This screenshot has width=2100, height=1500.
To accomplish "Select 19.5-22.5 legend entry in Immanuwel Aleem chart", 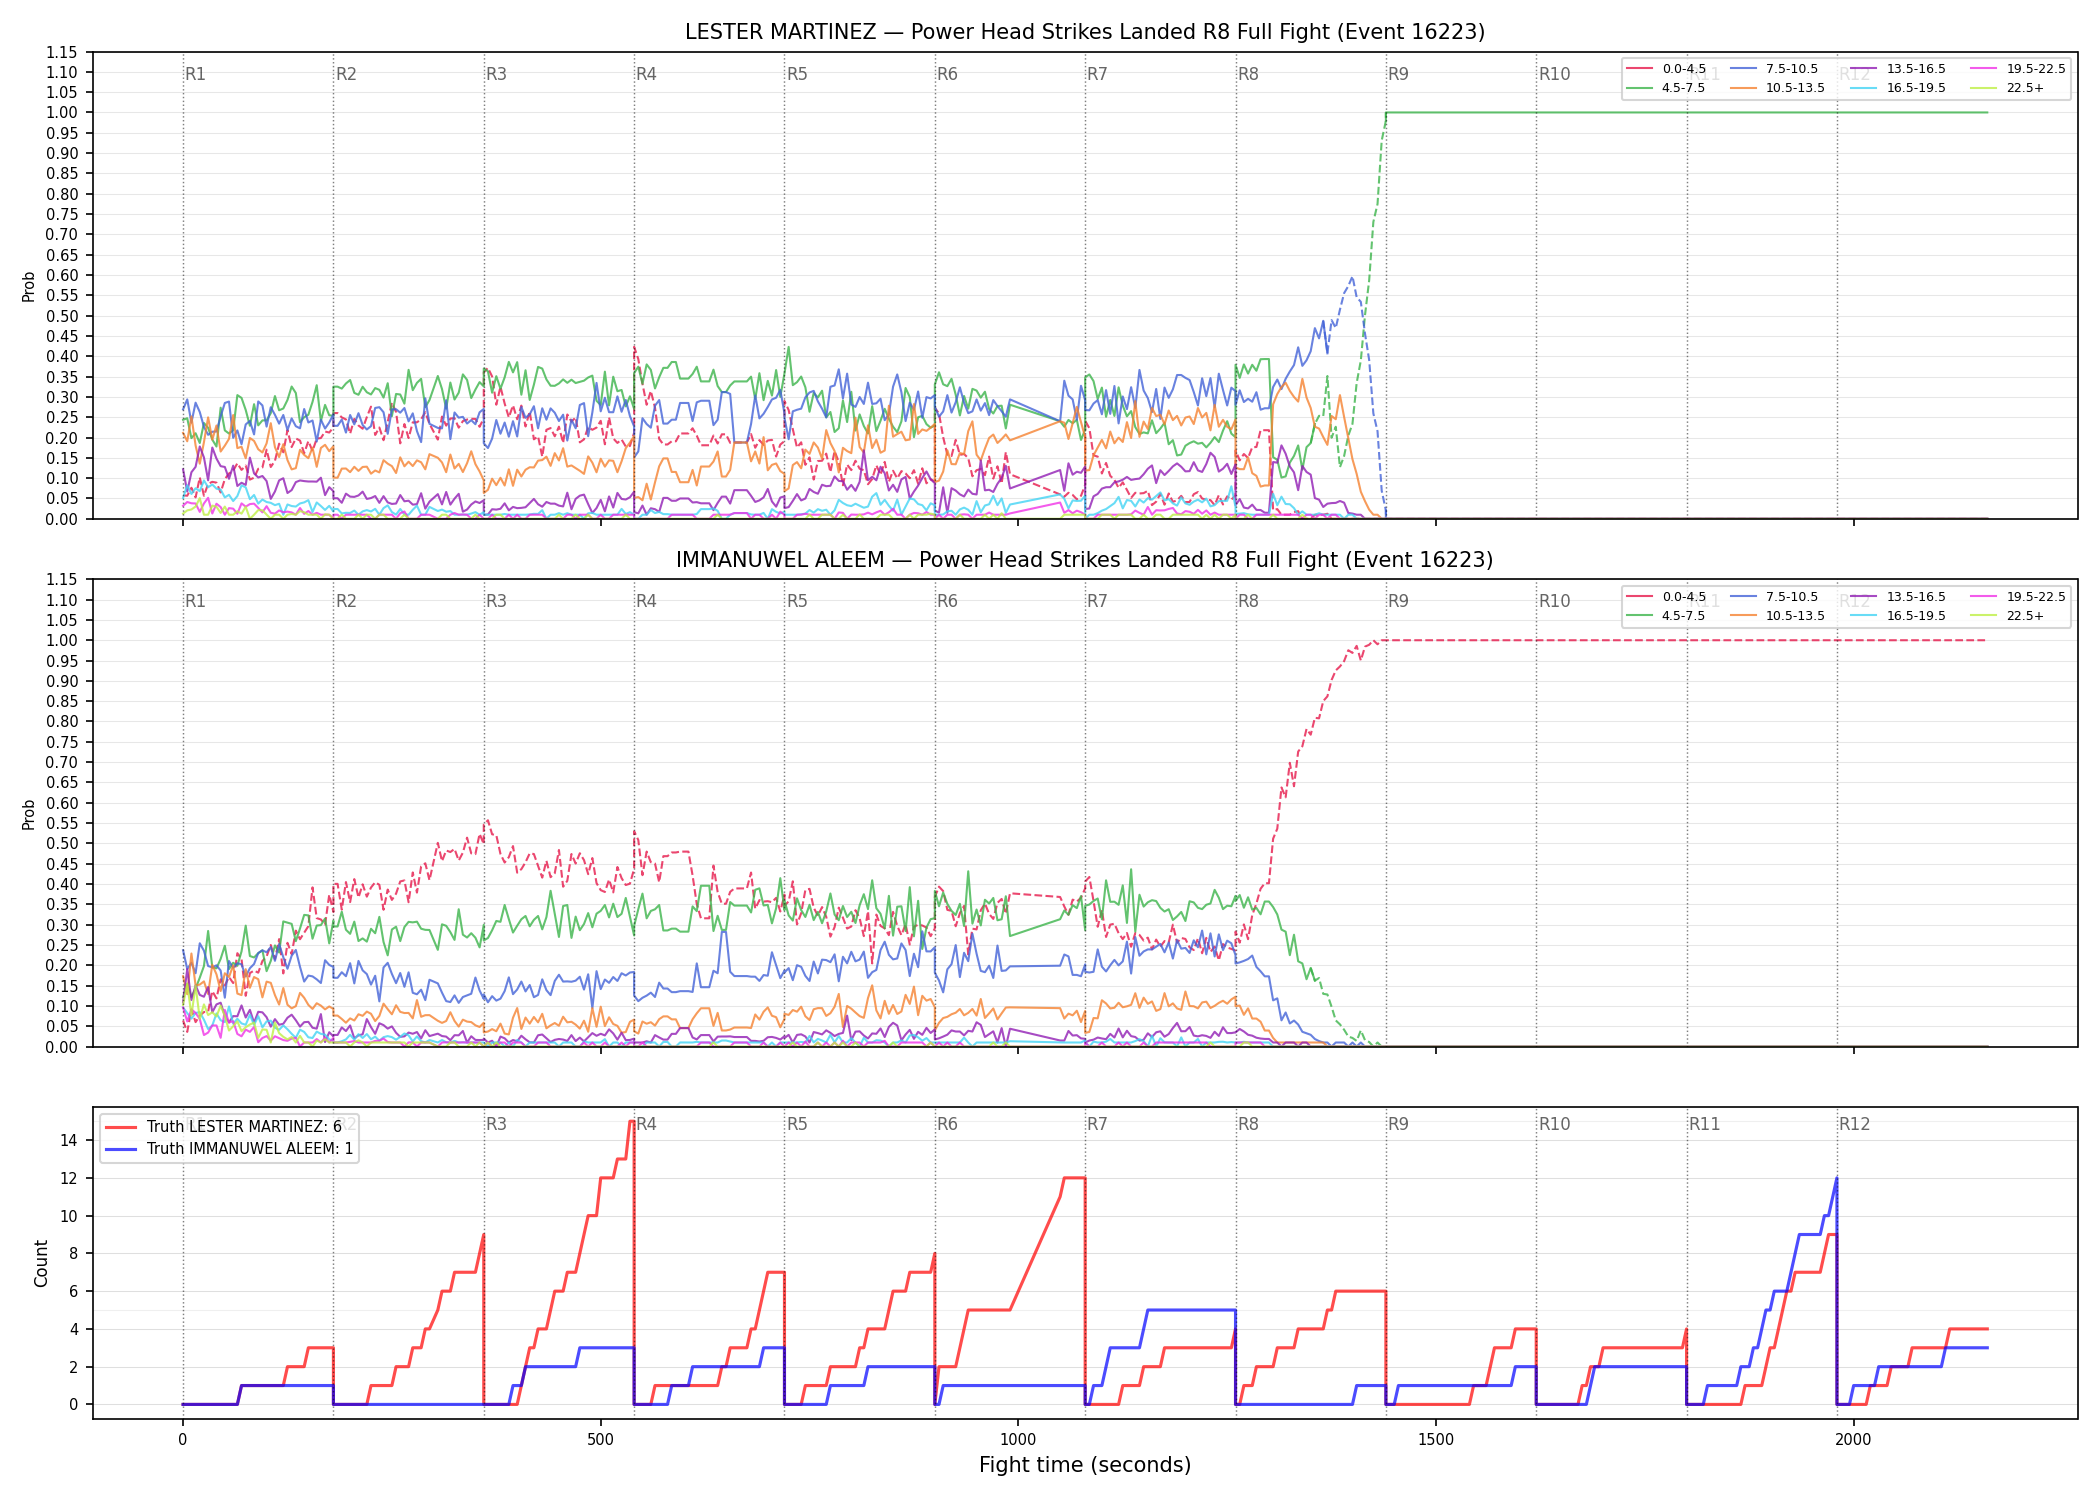I will (2017, 597).
